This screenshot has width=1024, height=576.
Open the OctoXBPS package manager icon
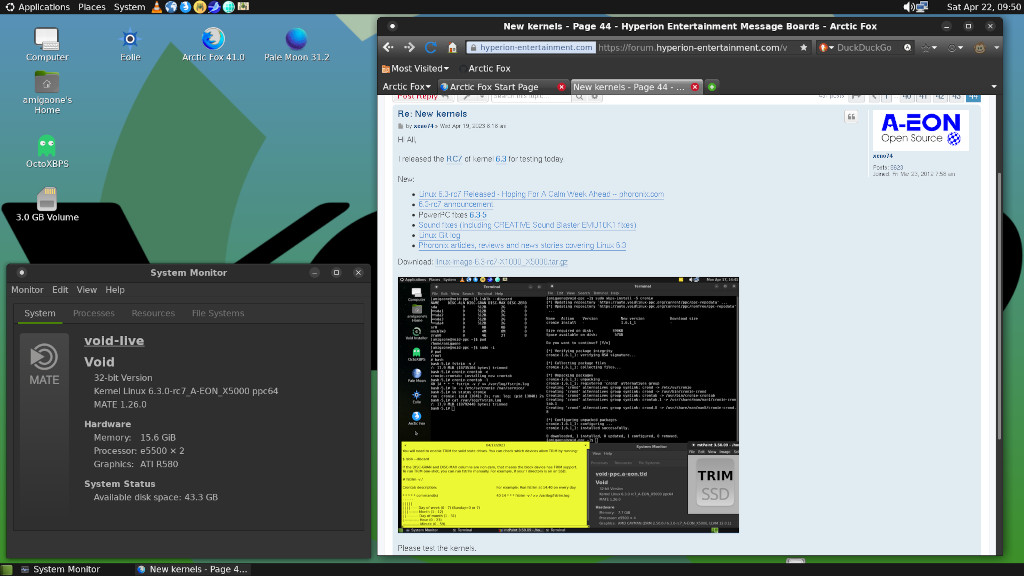pyautogui.click(x=47, y=152)
